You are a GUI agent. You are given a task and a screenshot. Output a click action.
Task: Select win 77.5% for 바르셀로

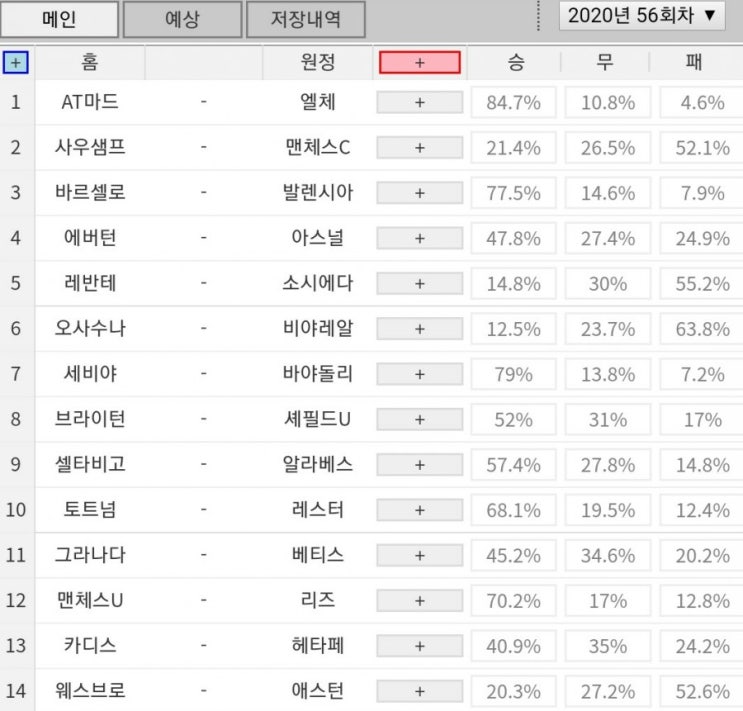pos(514,193)
